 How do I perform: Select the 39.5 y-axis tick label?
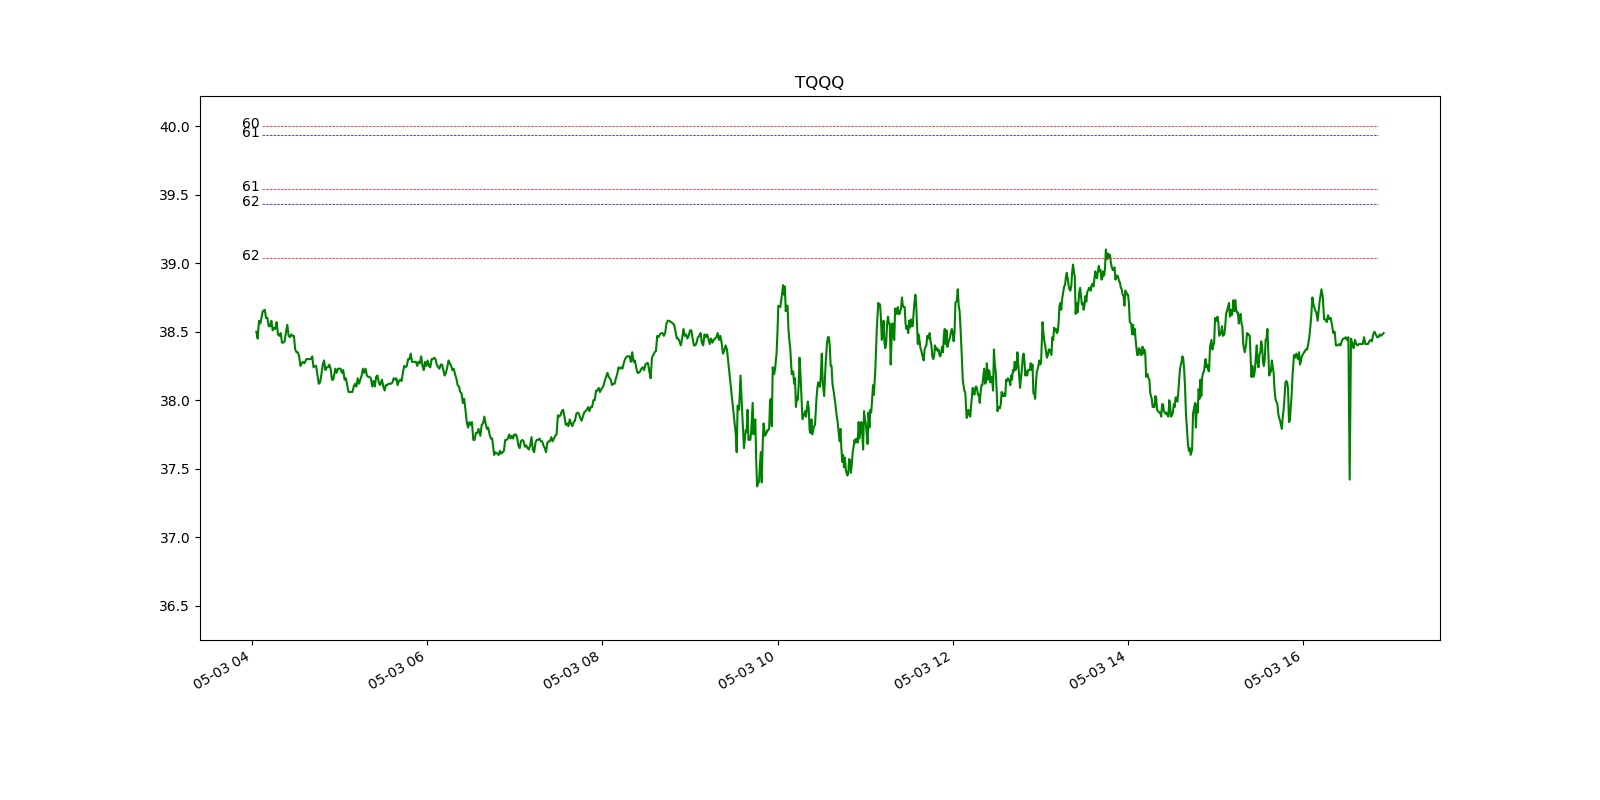tap(174, 195)
